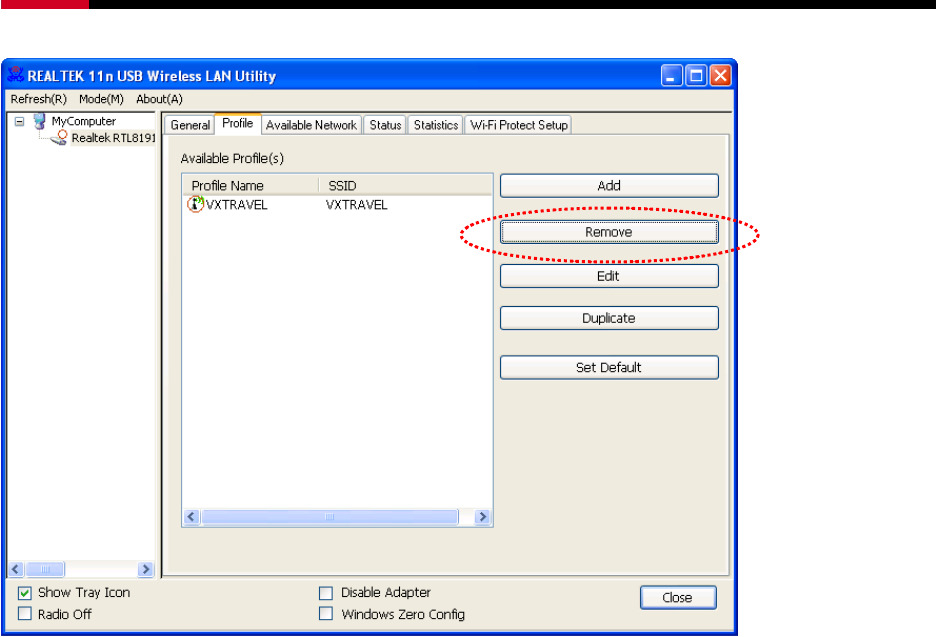Collapse the MyComputer tree node
Image resolution: width=936 pixels, height=637 pixels.
click(x=17, y=121)
